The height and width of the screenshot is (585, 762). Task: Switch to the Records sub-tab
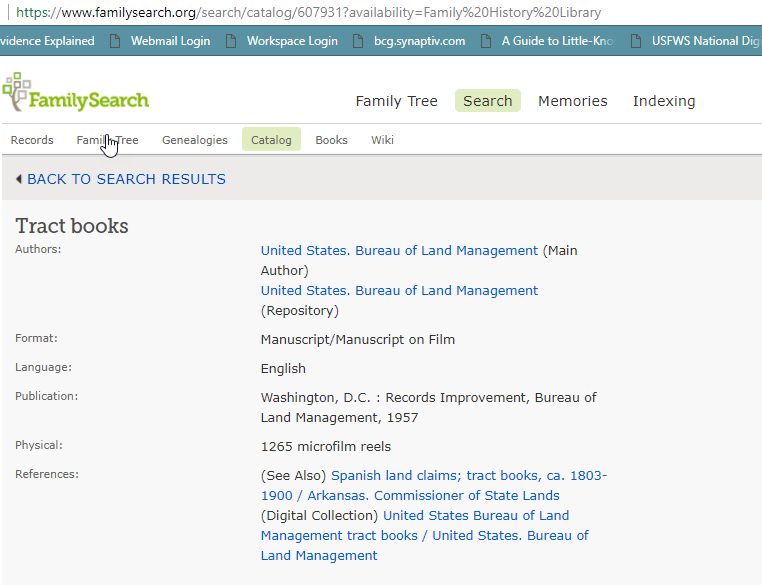click(x=32, y=140)
